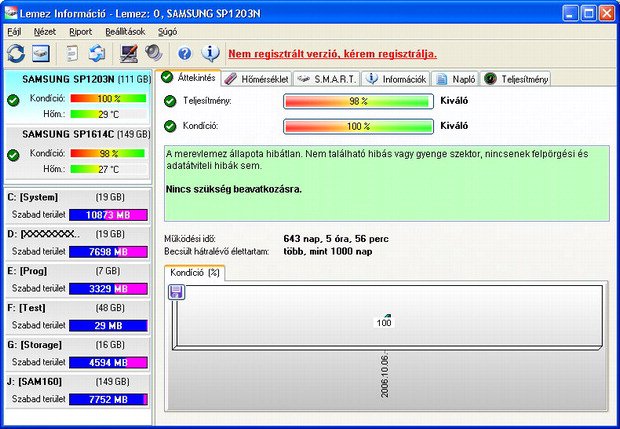Click the hard disk drive toolbar icon
The image size is (620, 429).
(41, 53)
